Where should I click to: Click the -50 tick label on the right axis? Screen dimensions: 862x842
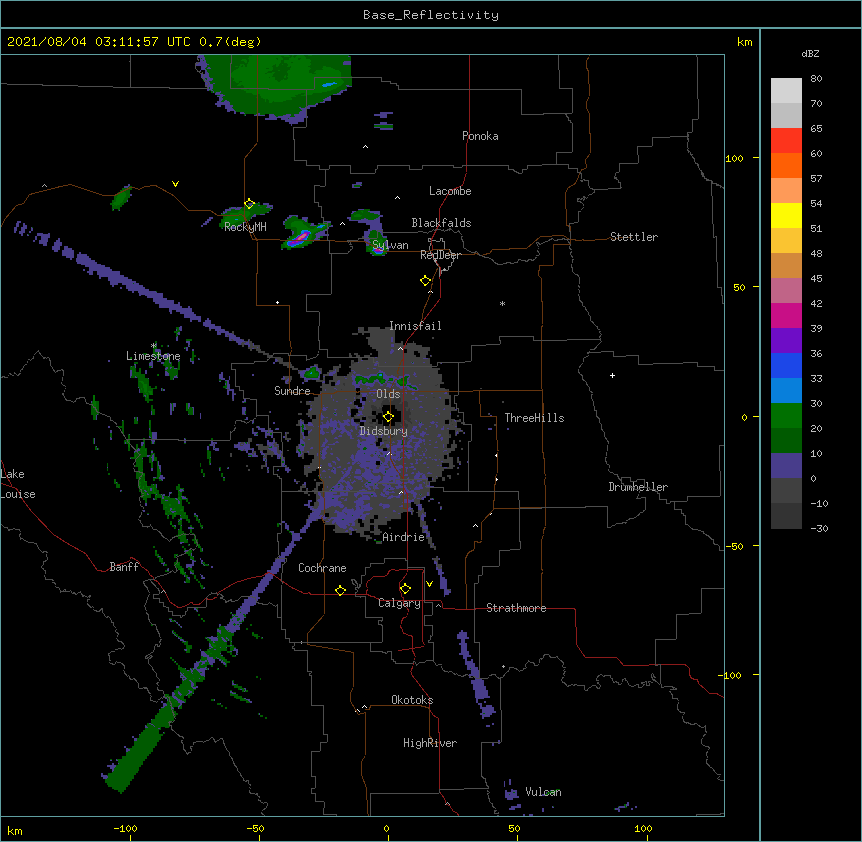pos(734,546)
